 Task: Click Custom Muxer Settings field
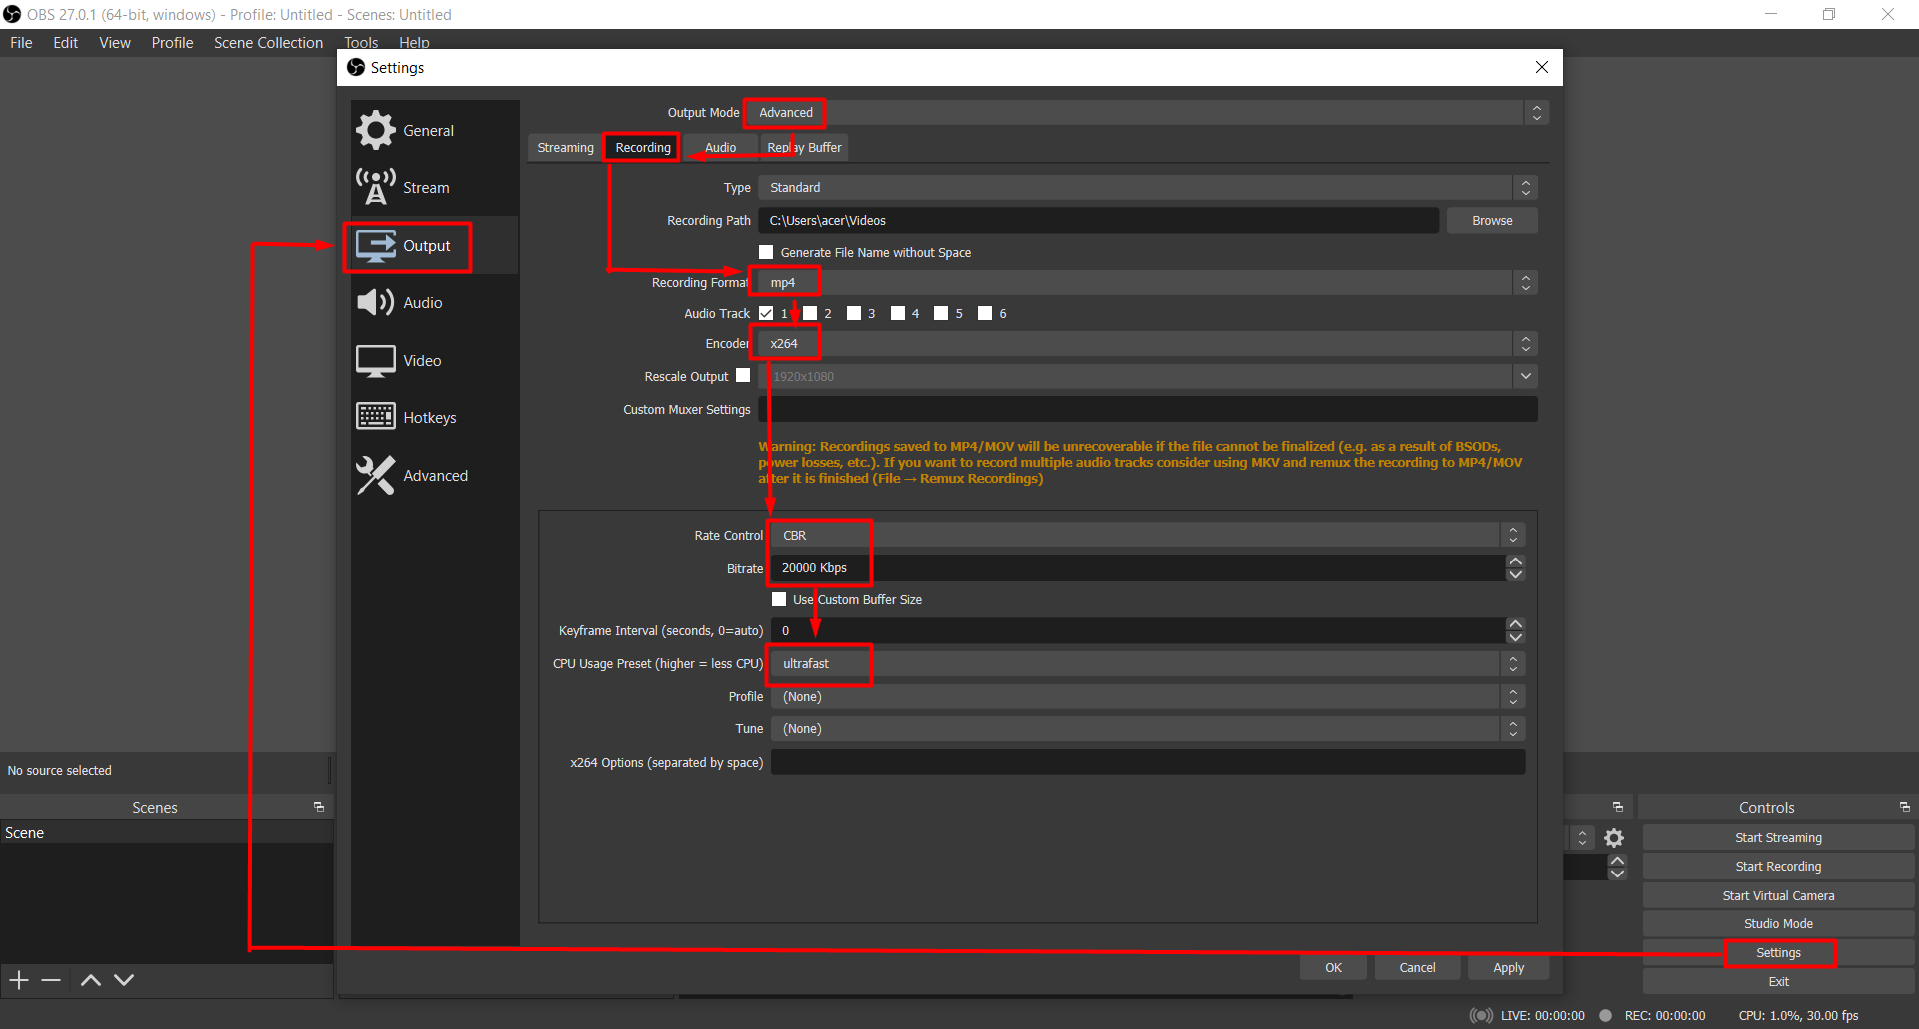[x=1148, y=409]
